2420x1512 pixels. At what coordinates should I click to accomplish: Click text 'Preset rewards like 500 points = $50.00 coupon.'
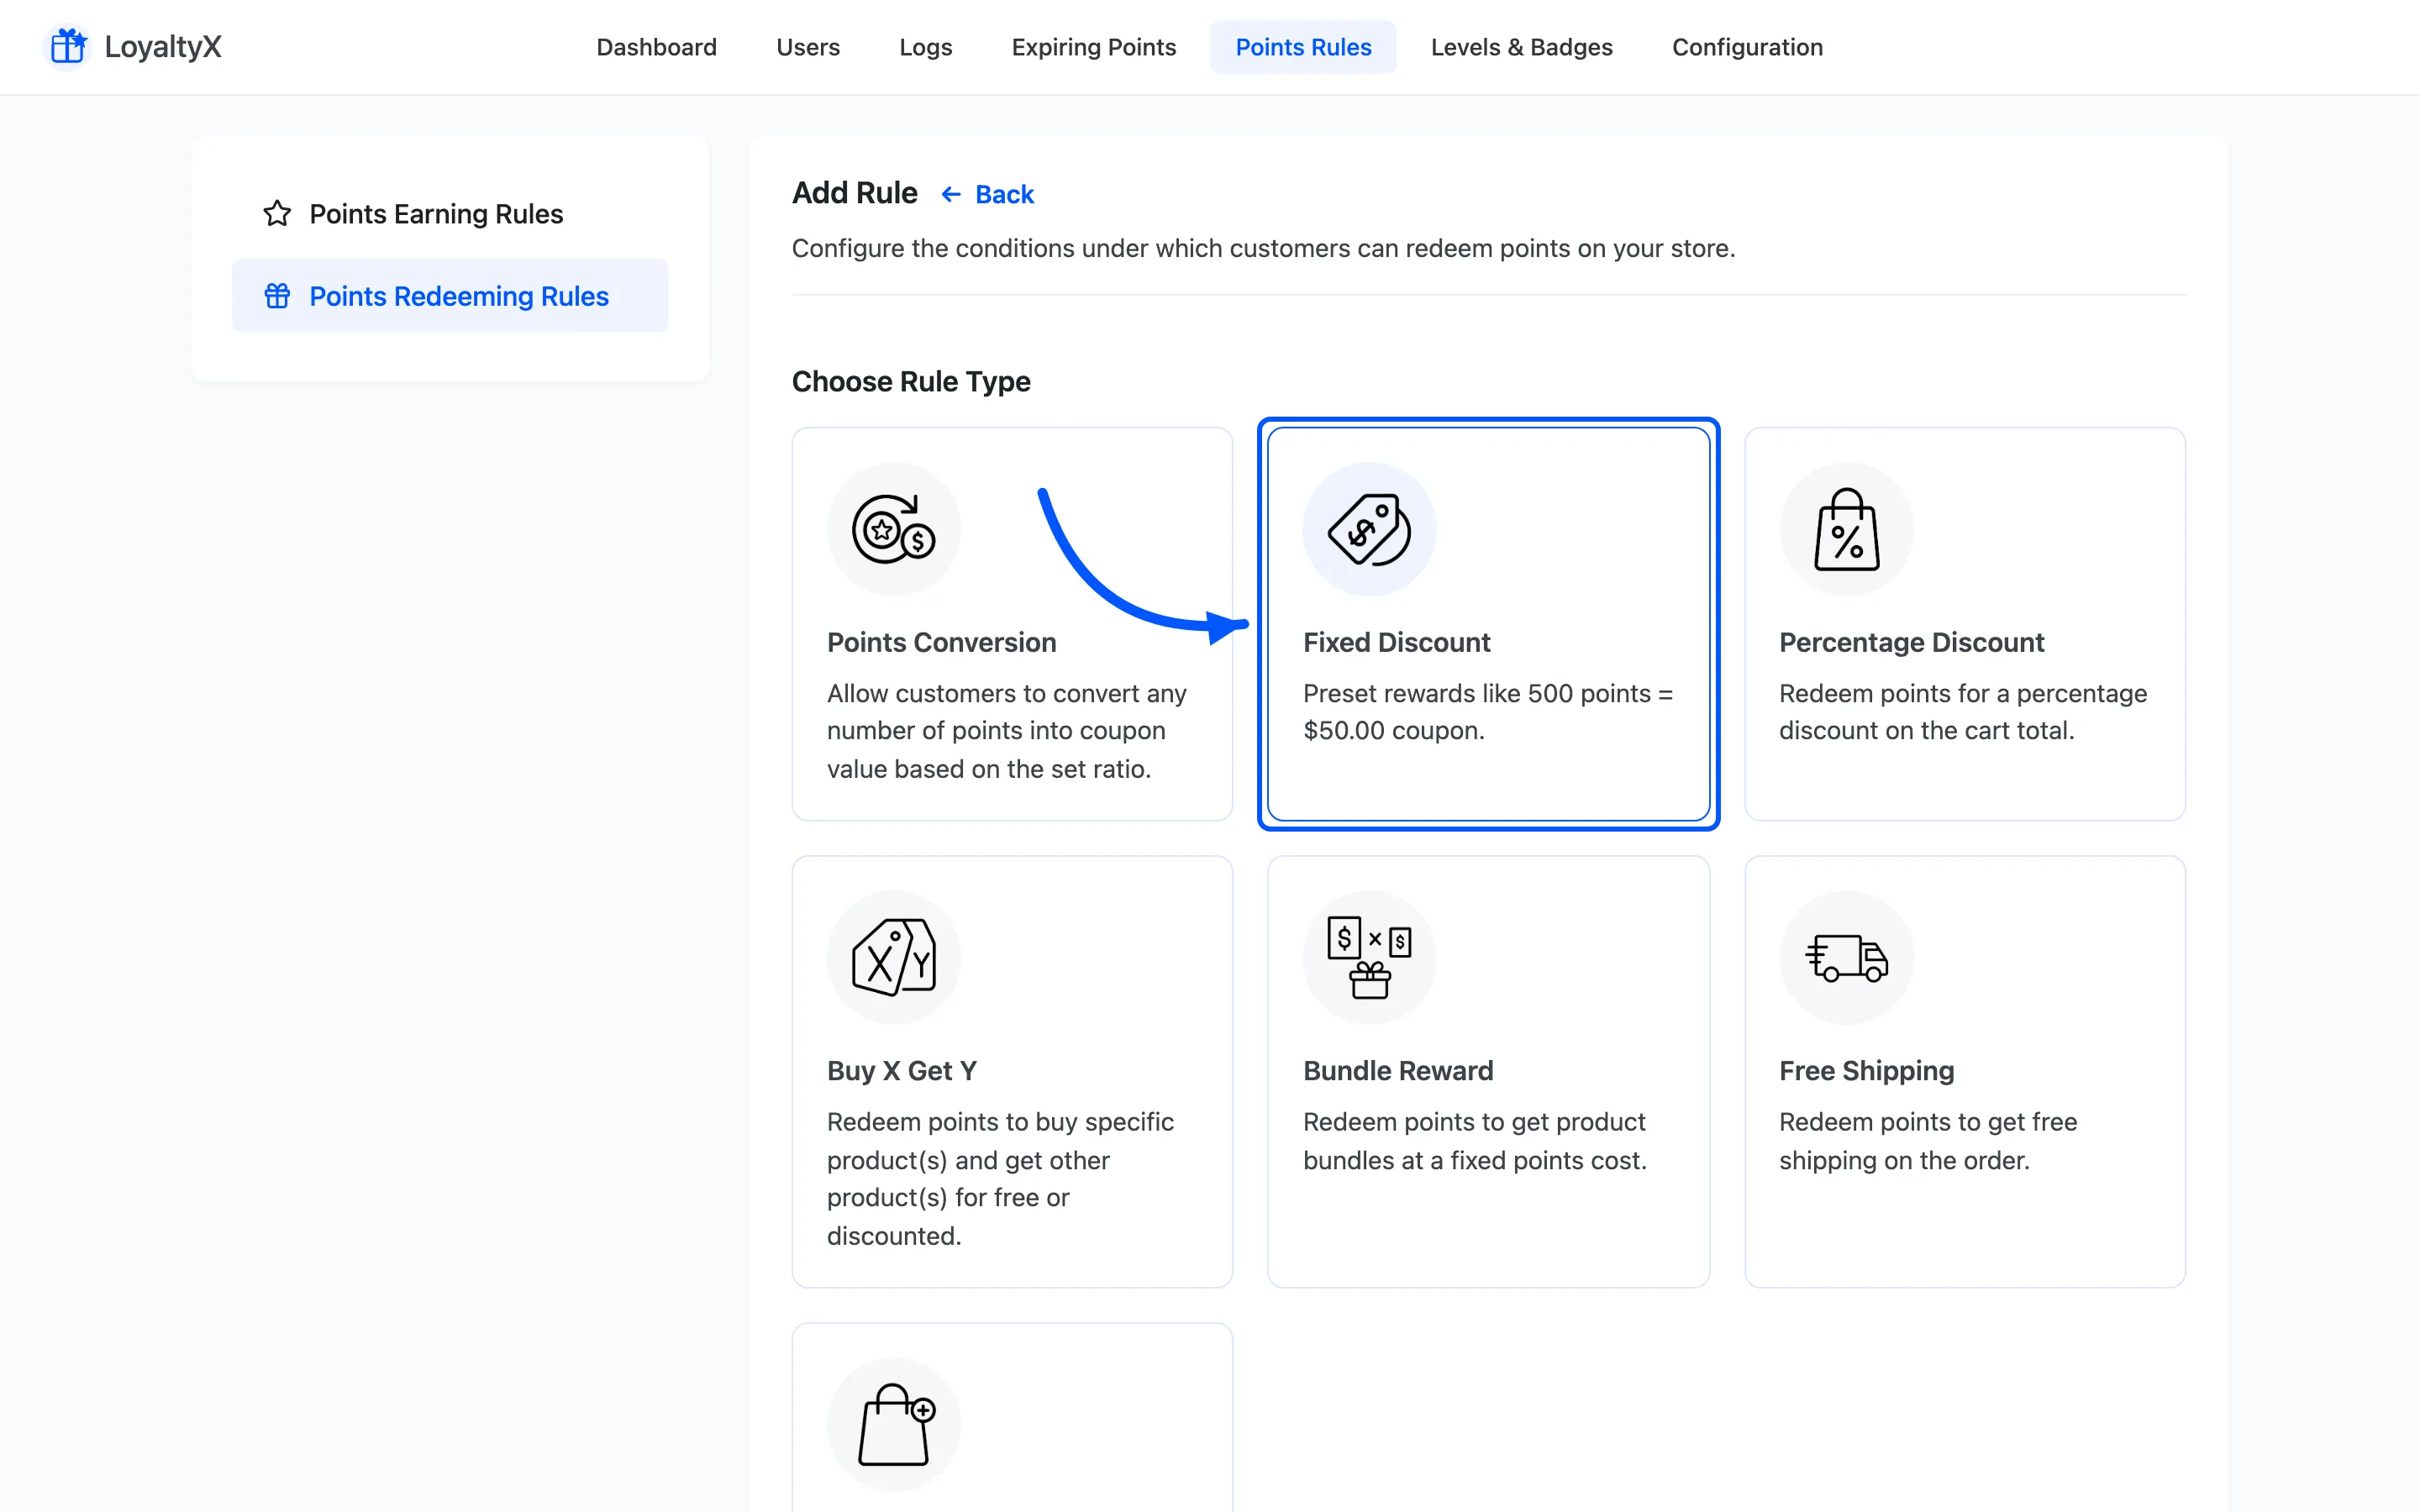(x=1487, y=712)
